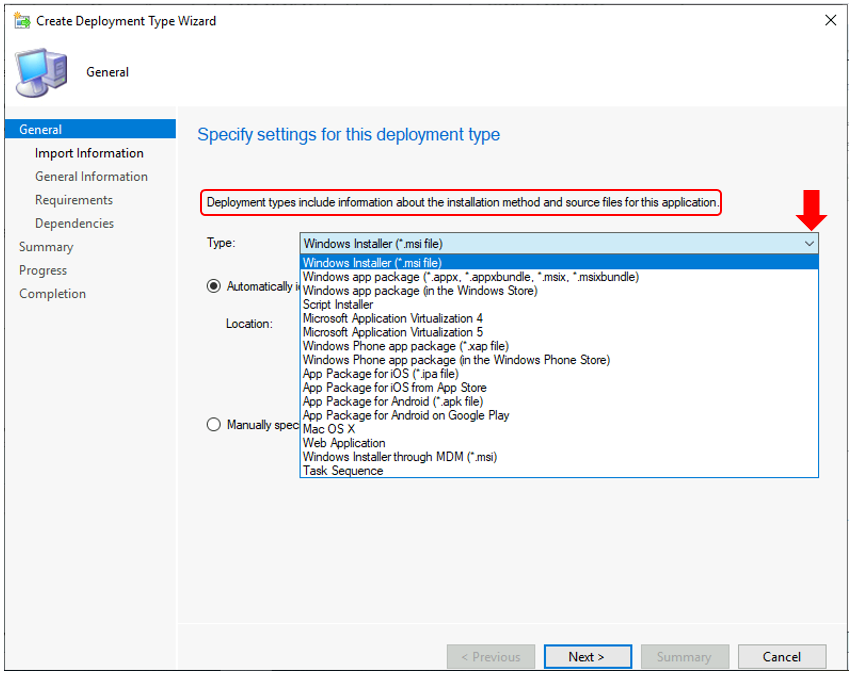Select the Web Application option
This screenshot has height=676, width=852.
tap(559, 443)
